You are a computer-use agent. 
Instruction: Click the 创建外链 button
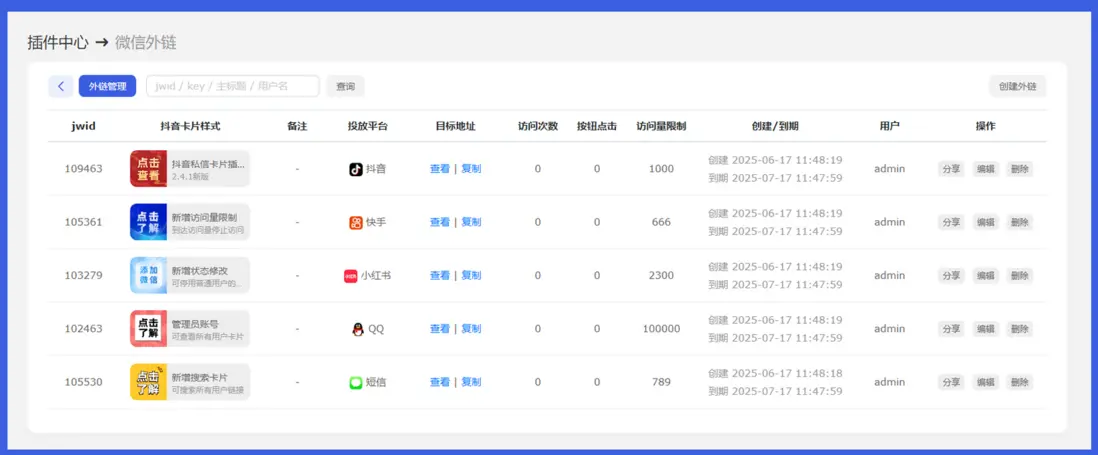pyautogui.click(x=1017, y=86)
